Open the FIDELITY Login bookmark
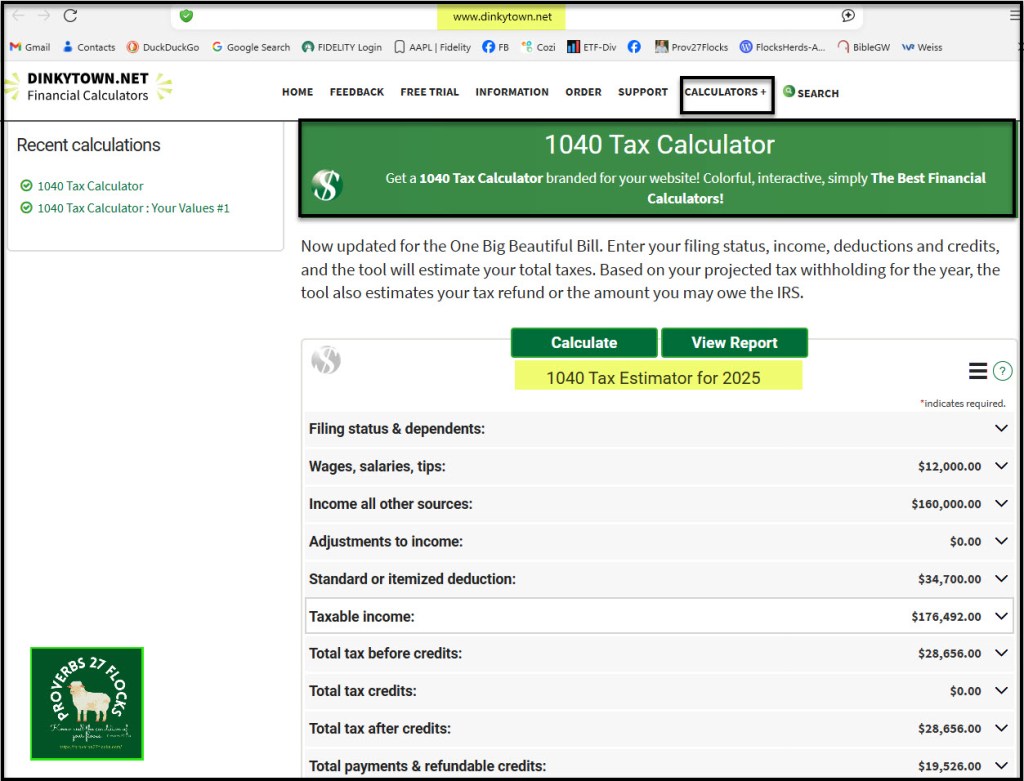 coord(342,47)
